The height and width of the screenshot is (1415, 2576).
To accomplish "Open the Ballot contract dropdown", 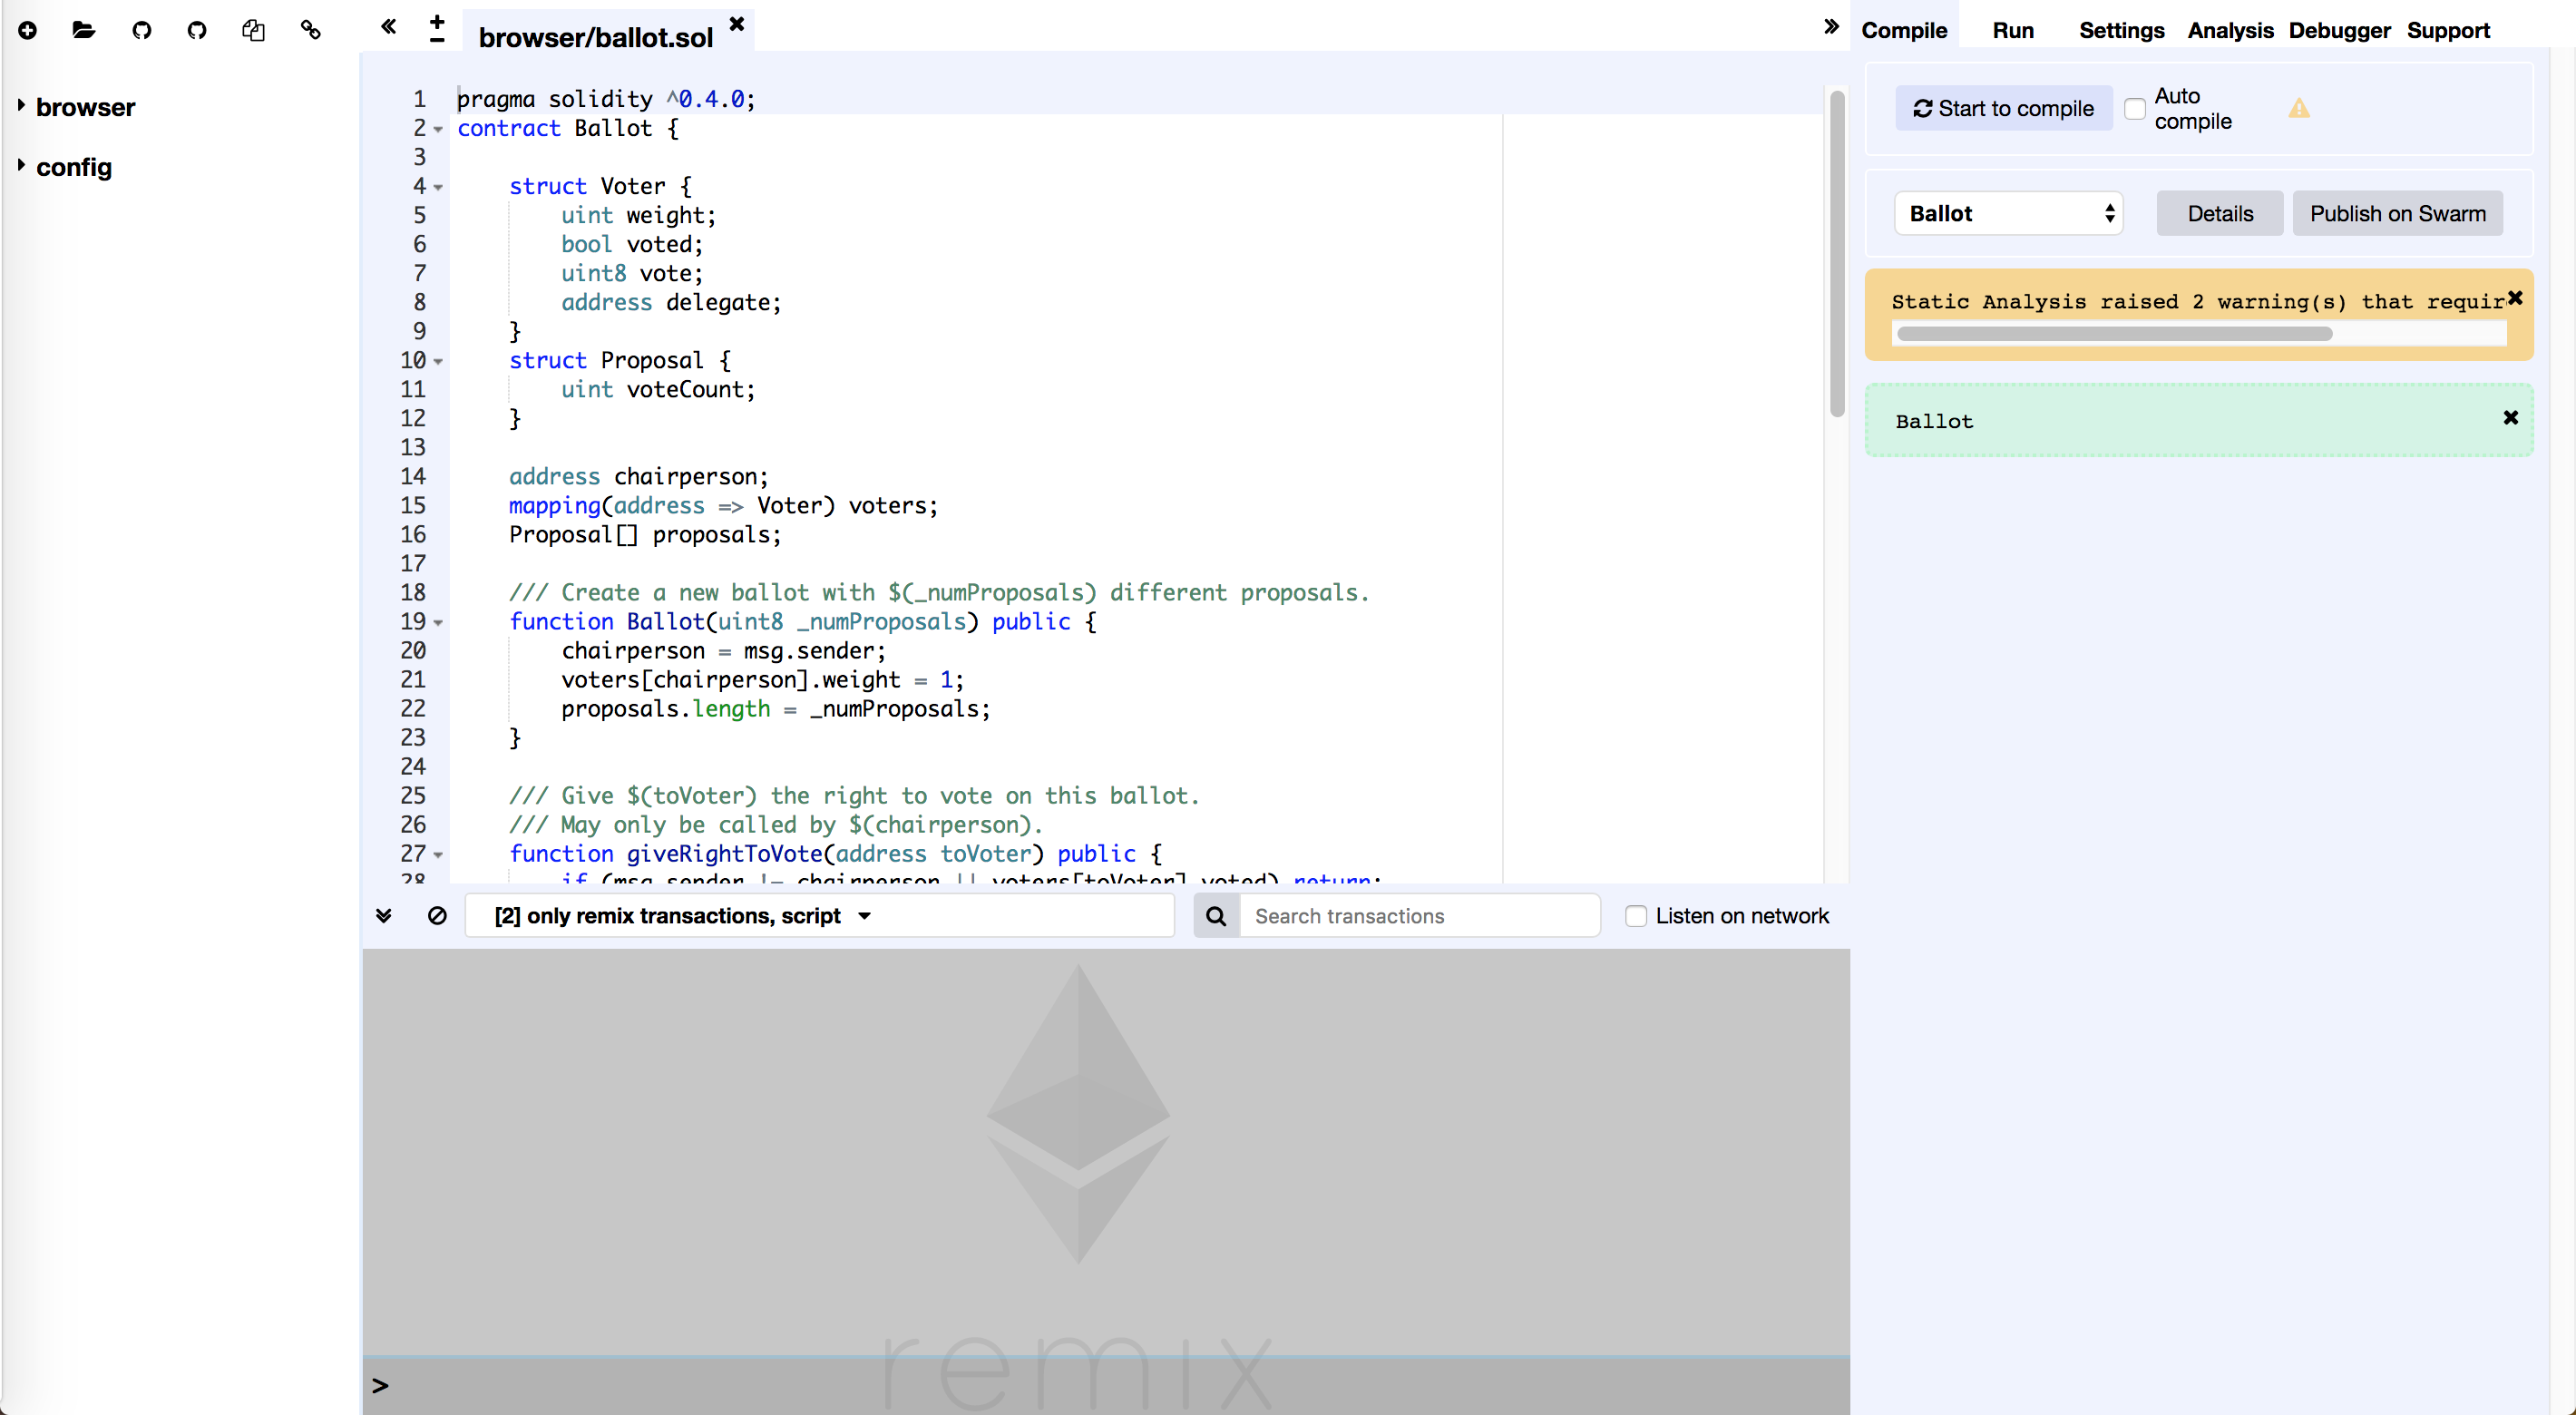I will (2008, 212).
